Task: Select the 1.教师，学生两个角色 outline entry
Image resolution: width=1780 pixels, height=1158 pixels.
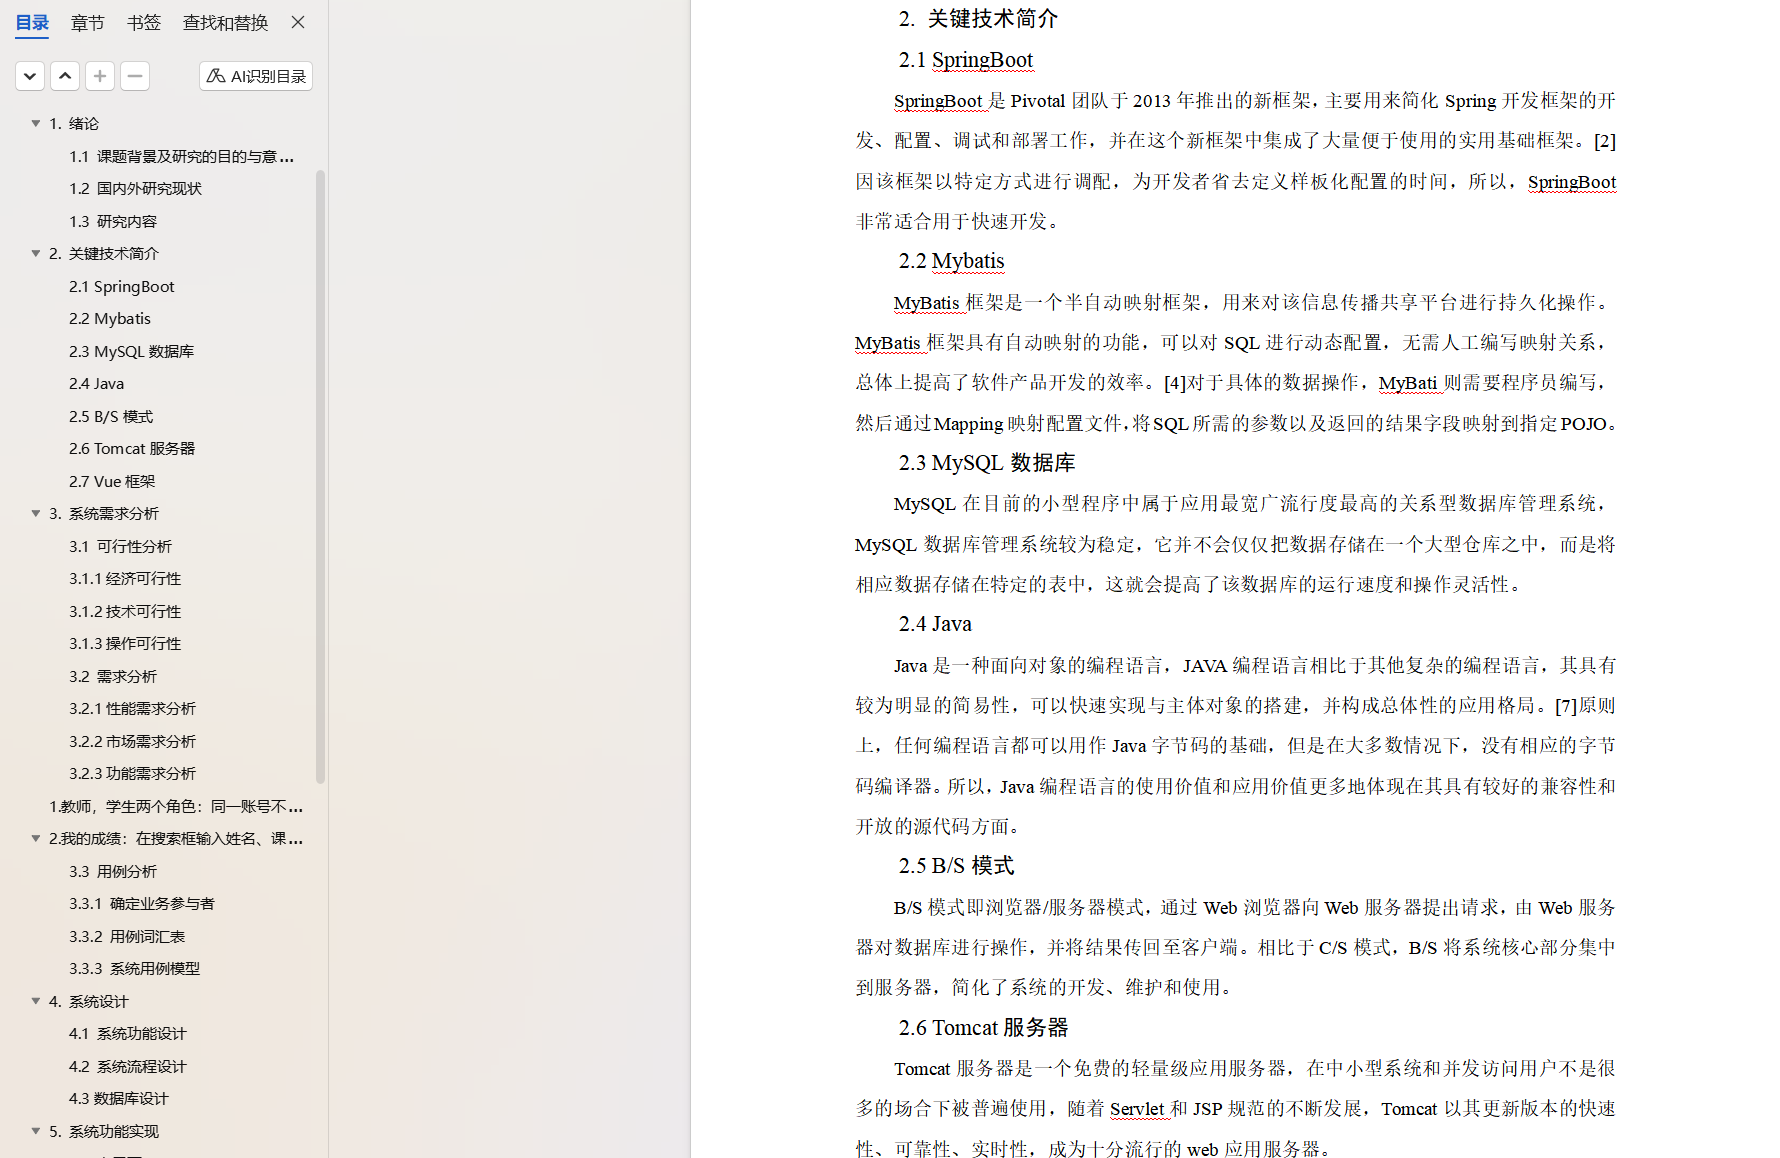Action: pos(176,806)
